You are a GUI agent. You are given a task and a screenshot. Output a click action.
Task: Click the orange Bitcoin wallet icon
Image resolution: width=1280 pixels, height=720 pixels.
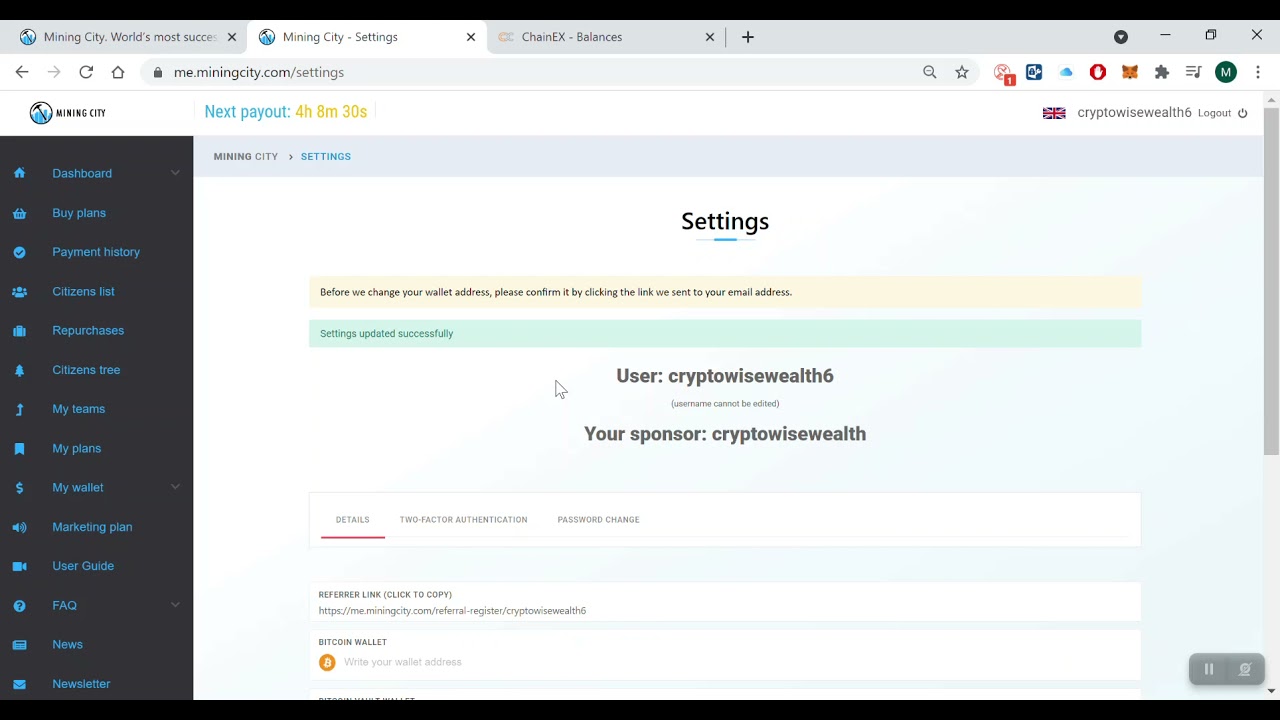point(327,662)
